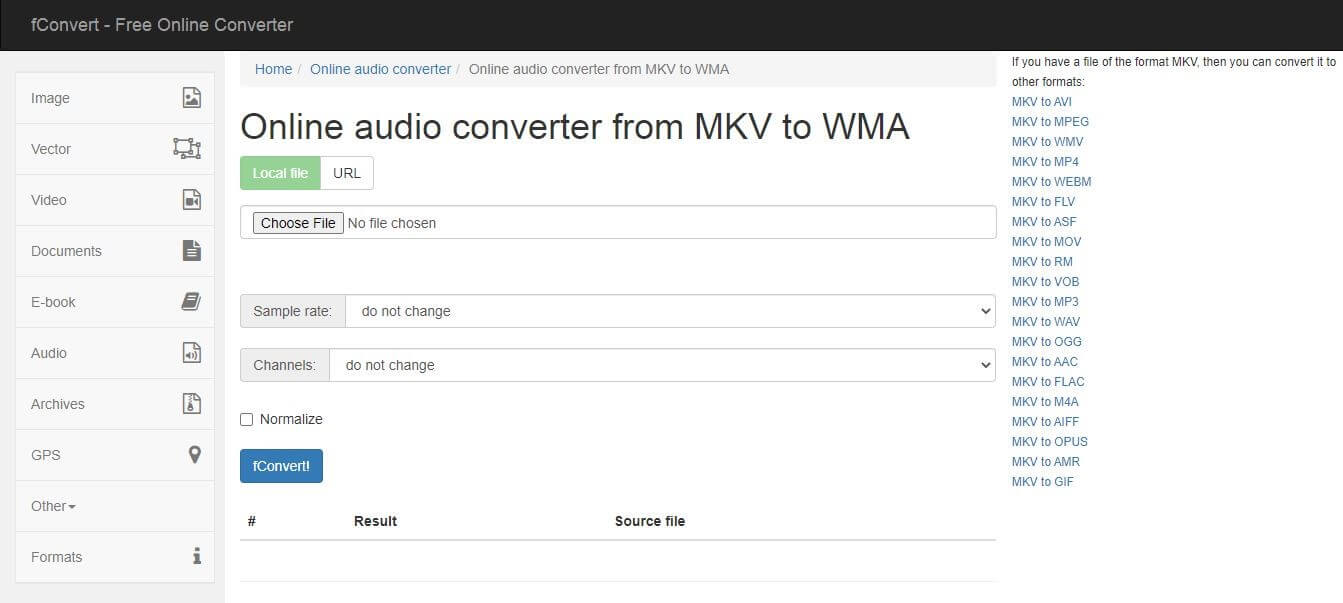Open the MKV to AIFF link
1343x603 pixels.
pyautogui.click(x=1045, y=422)
